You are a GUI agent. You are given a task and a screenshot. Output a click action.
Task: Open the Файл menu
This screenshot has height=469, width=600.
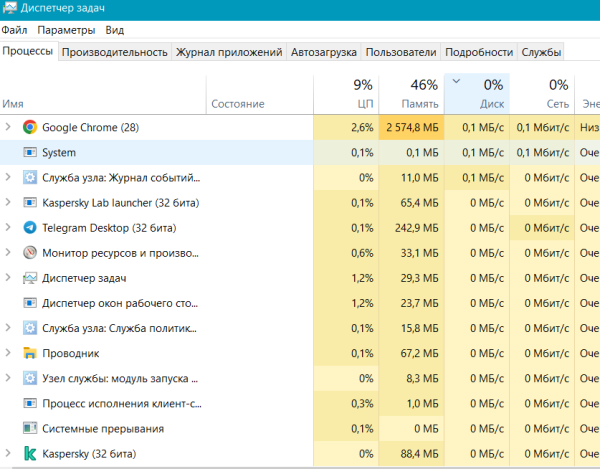14,31
